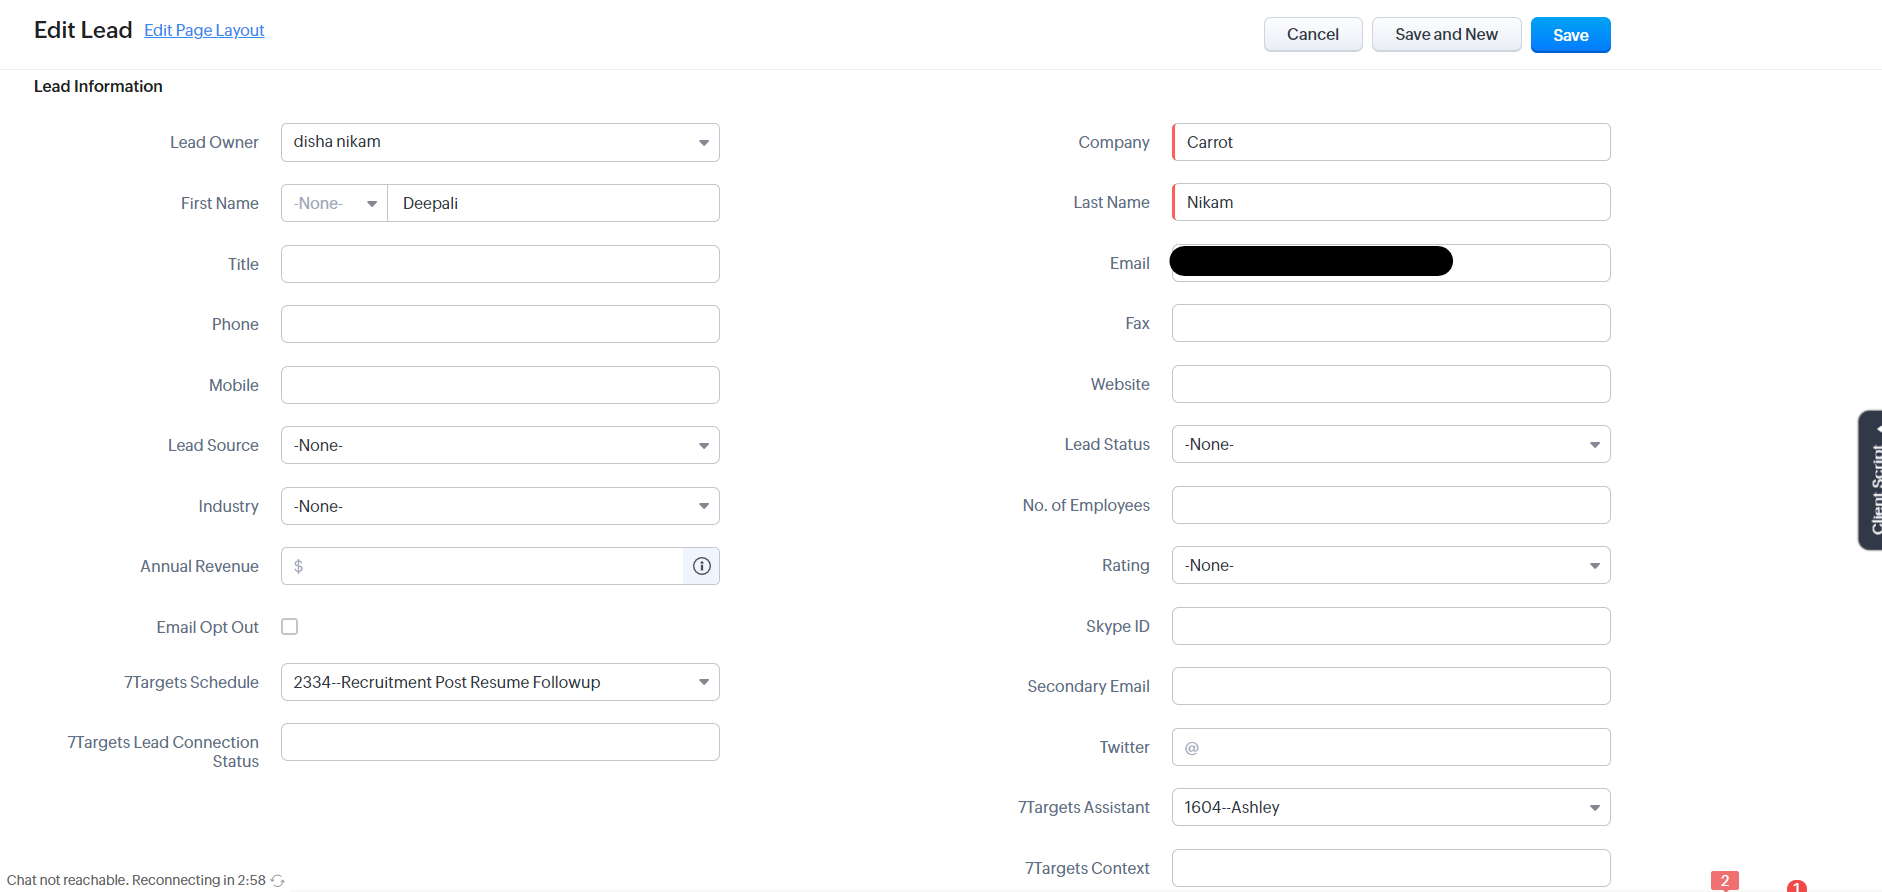1882x892 pixels.
Task: Open the Edit Page Layout link
Action: tap(204, 31)
